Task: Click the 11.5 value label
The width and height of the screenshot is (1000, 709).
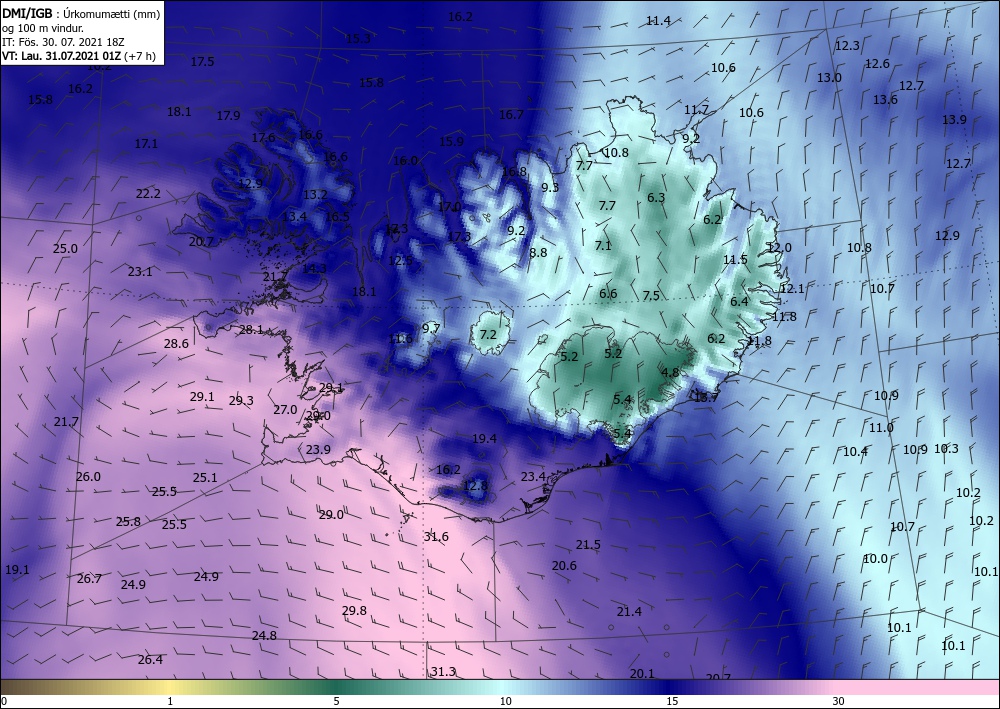Action: pyautogui.click(x=735, y=259)
